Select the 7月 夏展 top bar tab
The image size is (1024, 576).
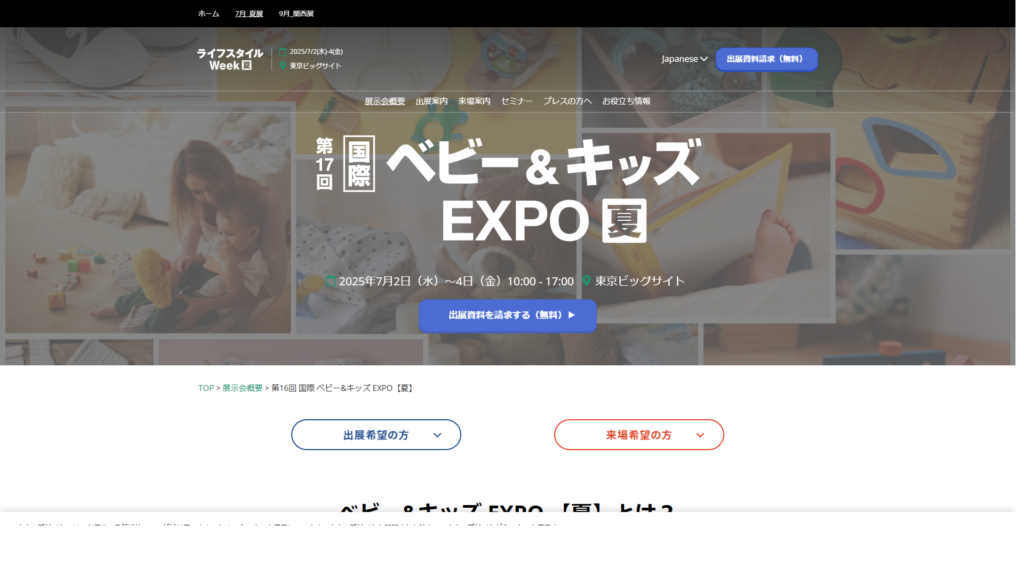tap(249, 14)
